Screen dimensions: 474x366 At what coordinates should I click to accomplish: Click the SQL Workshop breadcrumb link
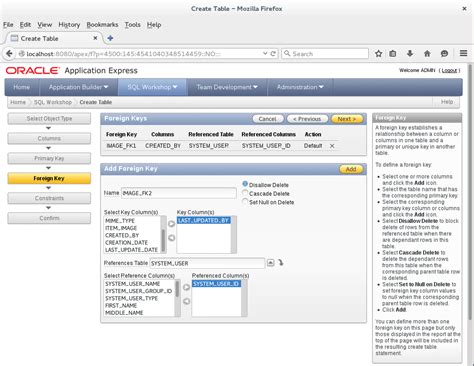coord(53,102)
